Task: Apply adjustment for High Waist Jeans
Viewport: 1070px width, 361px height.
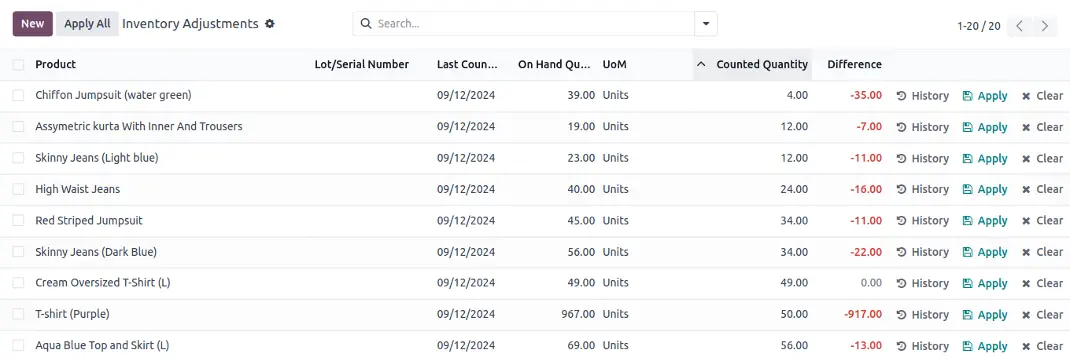Action: pos(985,190)
